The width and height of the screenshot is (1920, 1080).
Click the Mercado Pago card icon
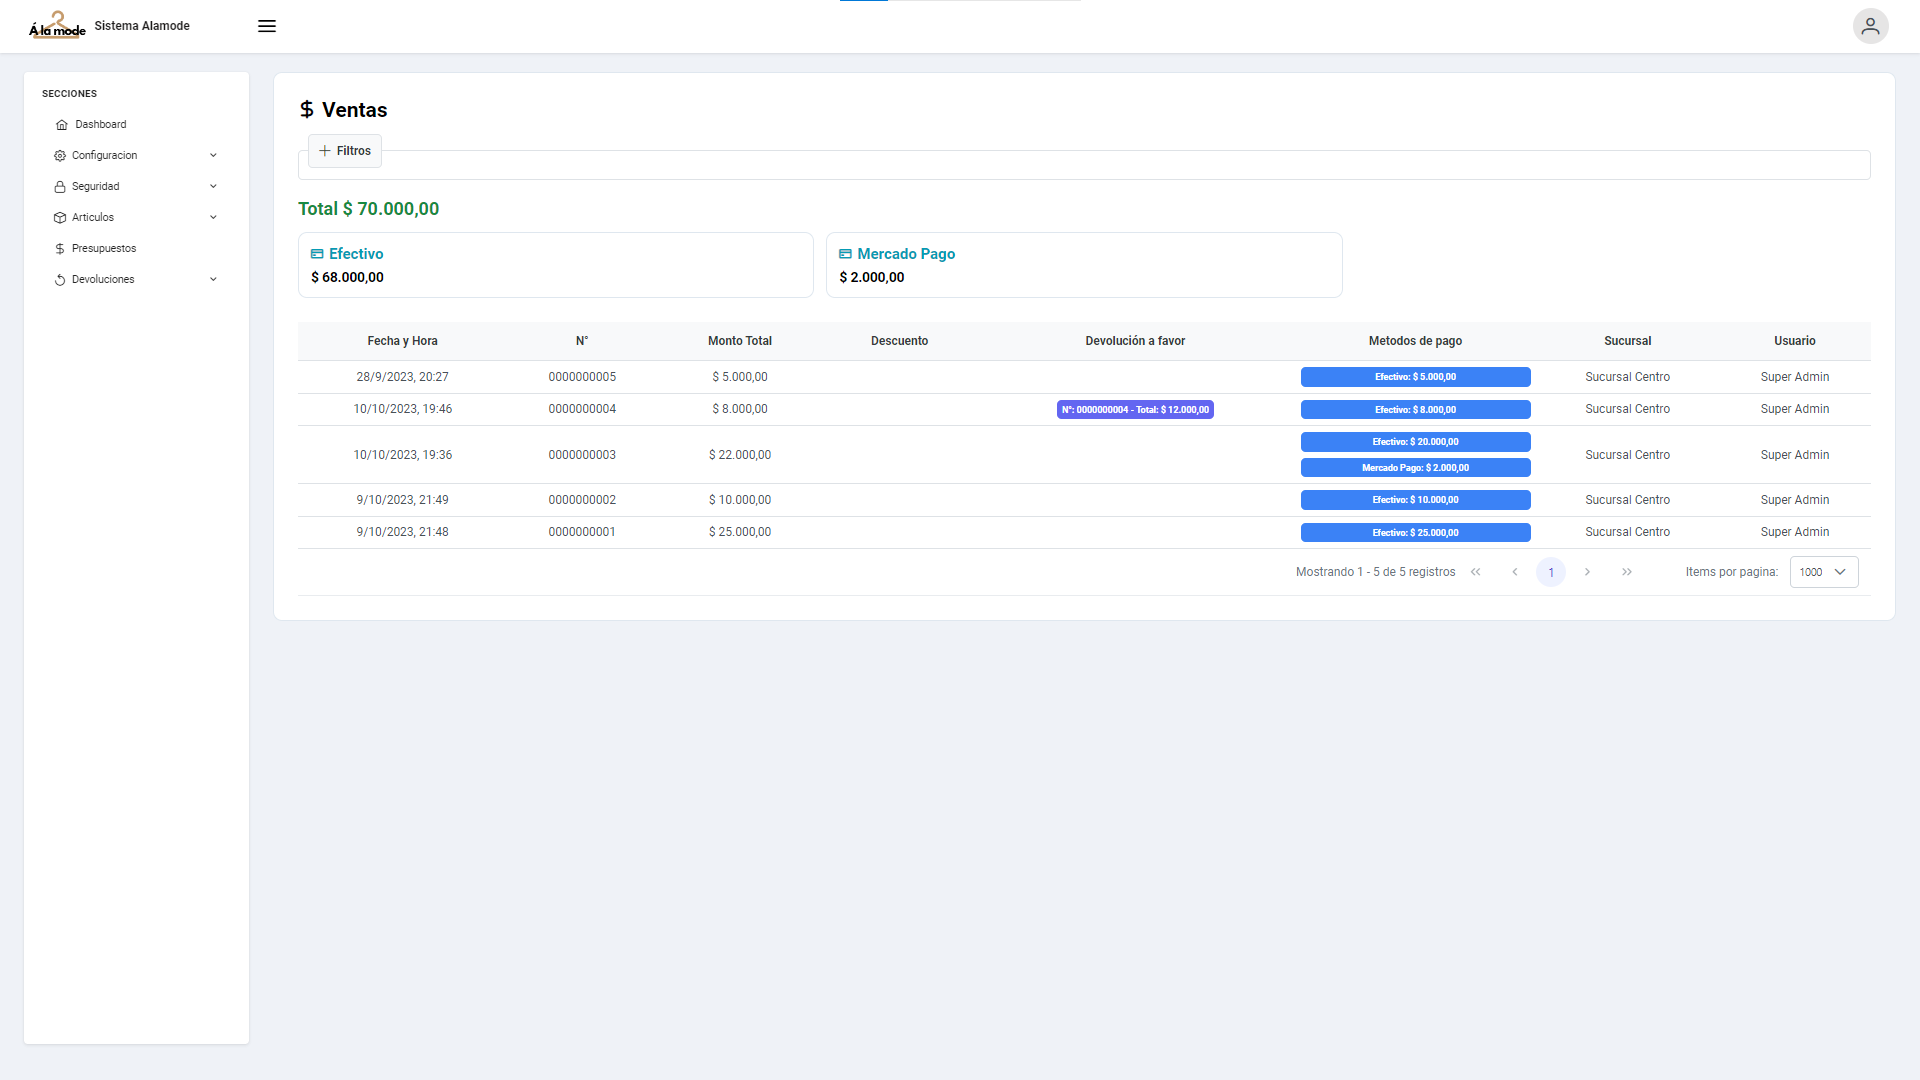coord(845,254)
